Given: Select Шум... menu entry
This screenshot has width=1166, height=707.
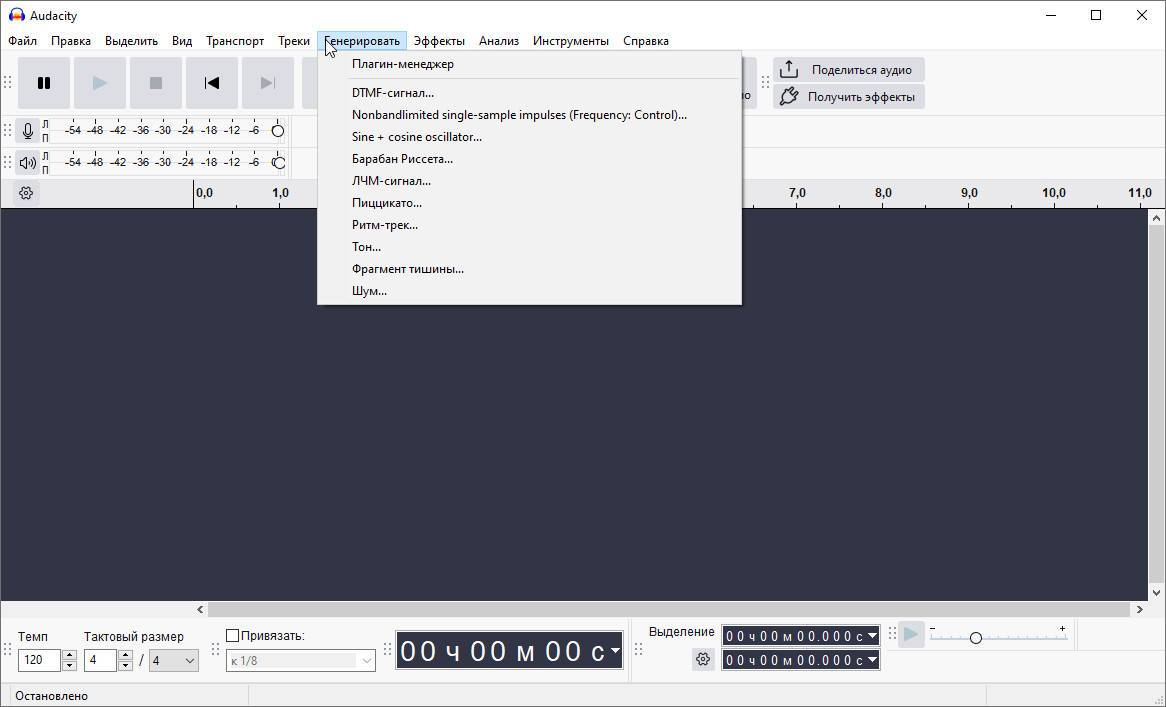Looking at the screenshot, I should (x=369, y=291).
